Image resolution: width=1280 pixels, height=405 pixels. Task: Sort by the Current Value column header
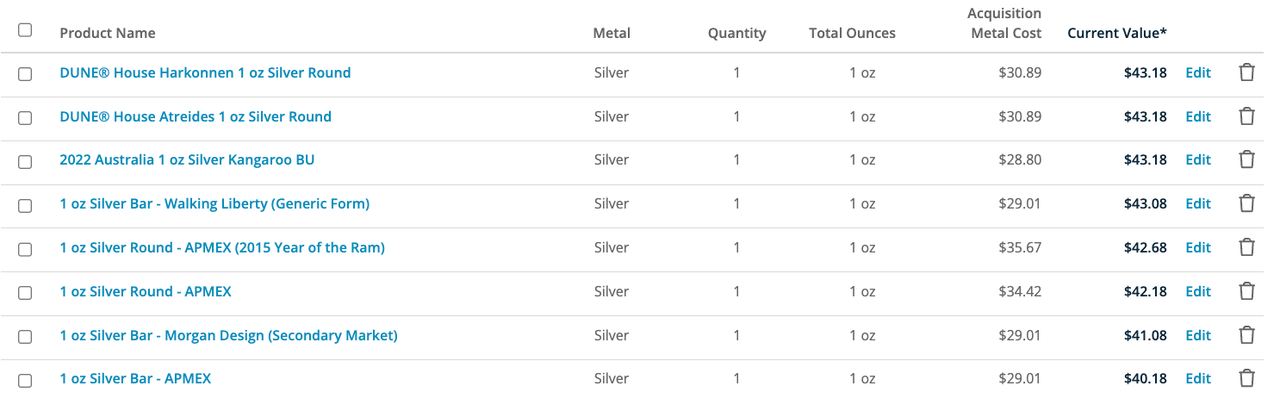pyautogui.click(x=1117, y=33)
